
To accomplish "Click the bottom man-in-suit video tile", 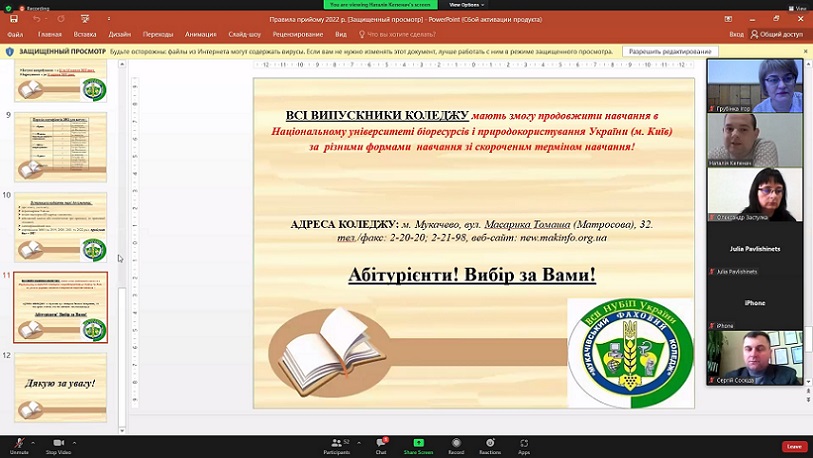I will (755, 358).
